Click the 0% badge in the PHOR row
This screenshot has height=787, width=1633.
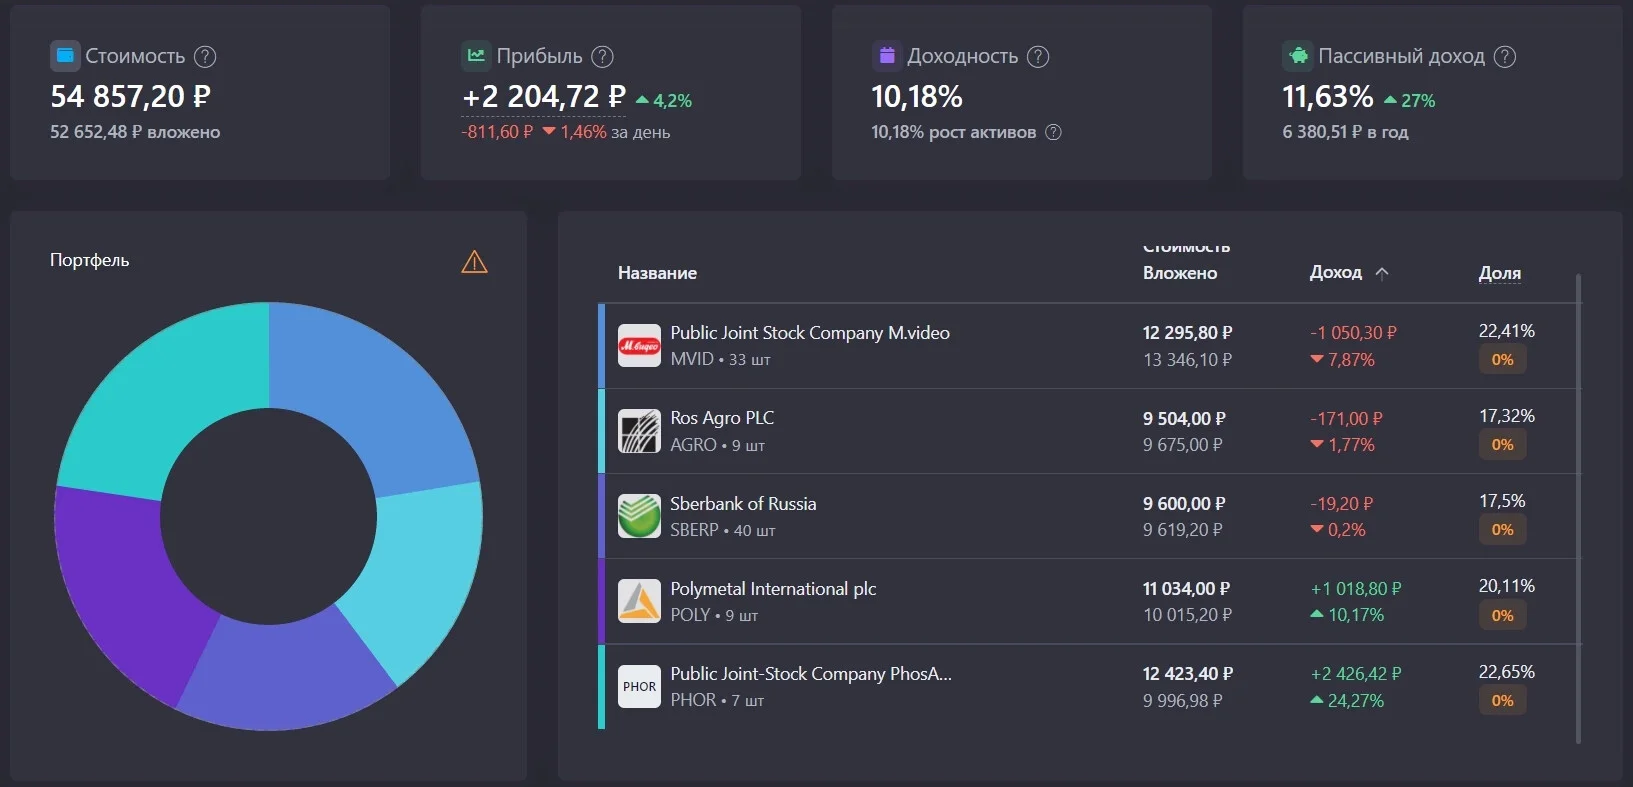point(1502,701)
